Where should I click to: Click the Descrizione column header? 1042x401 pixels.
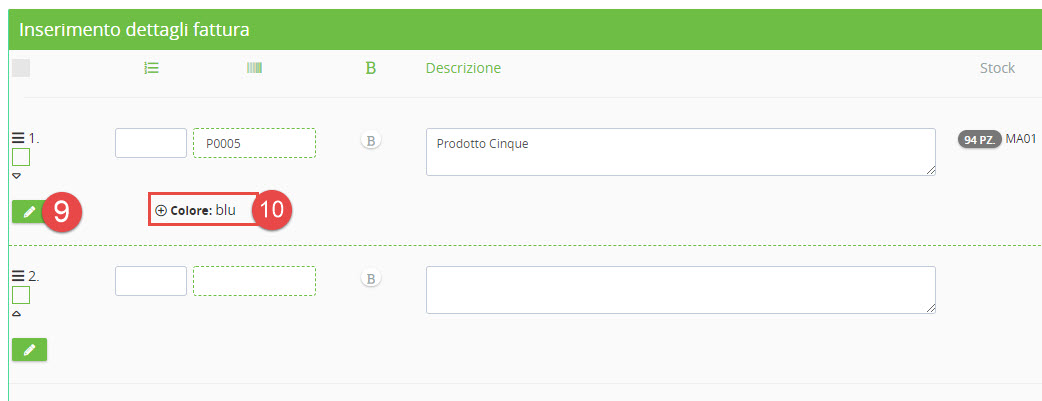463,68
